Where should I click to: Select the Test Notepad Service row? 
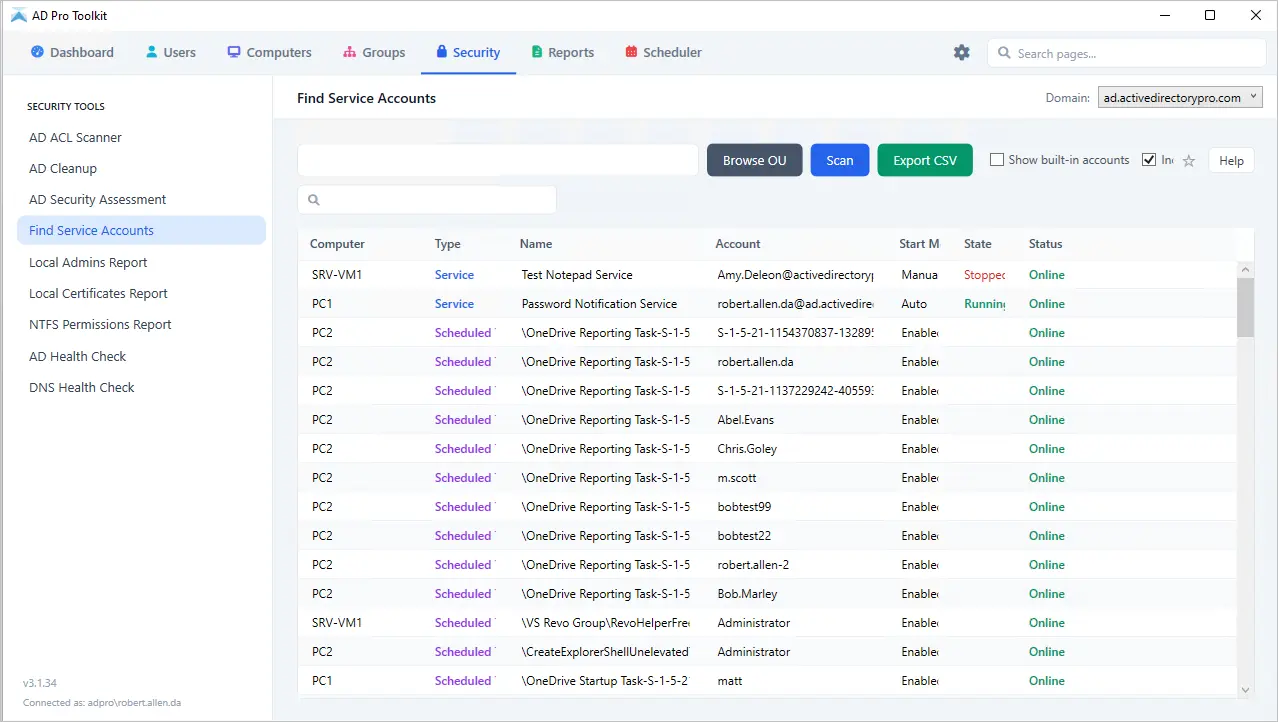[x=768, y=275]
